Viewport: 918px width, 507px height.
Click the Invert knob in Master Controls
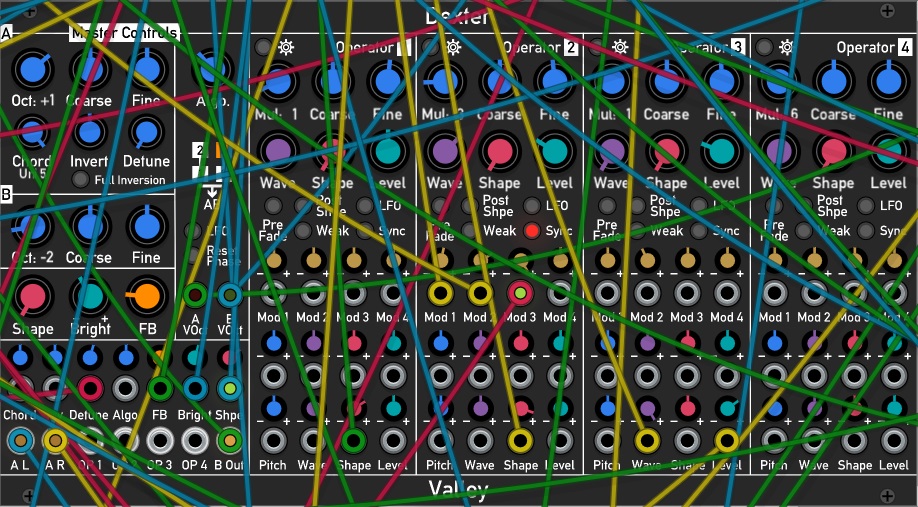tap(89, 132)
